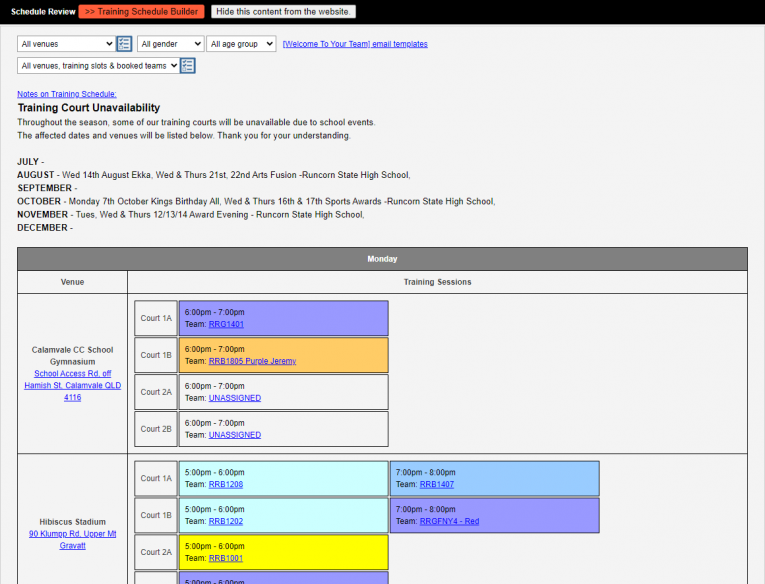
Task: Click the NOVEMBER unavailability line
Action: tap(191, 215)
